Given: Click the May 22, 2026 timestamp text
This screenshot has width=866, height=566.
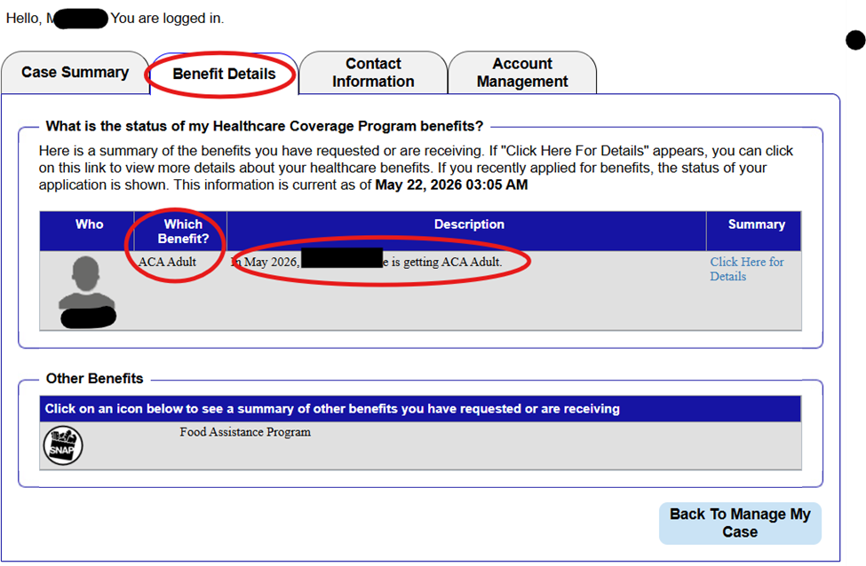Looking at the screenshot, I should point(451,184).
